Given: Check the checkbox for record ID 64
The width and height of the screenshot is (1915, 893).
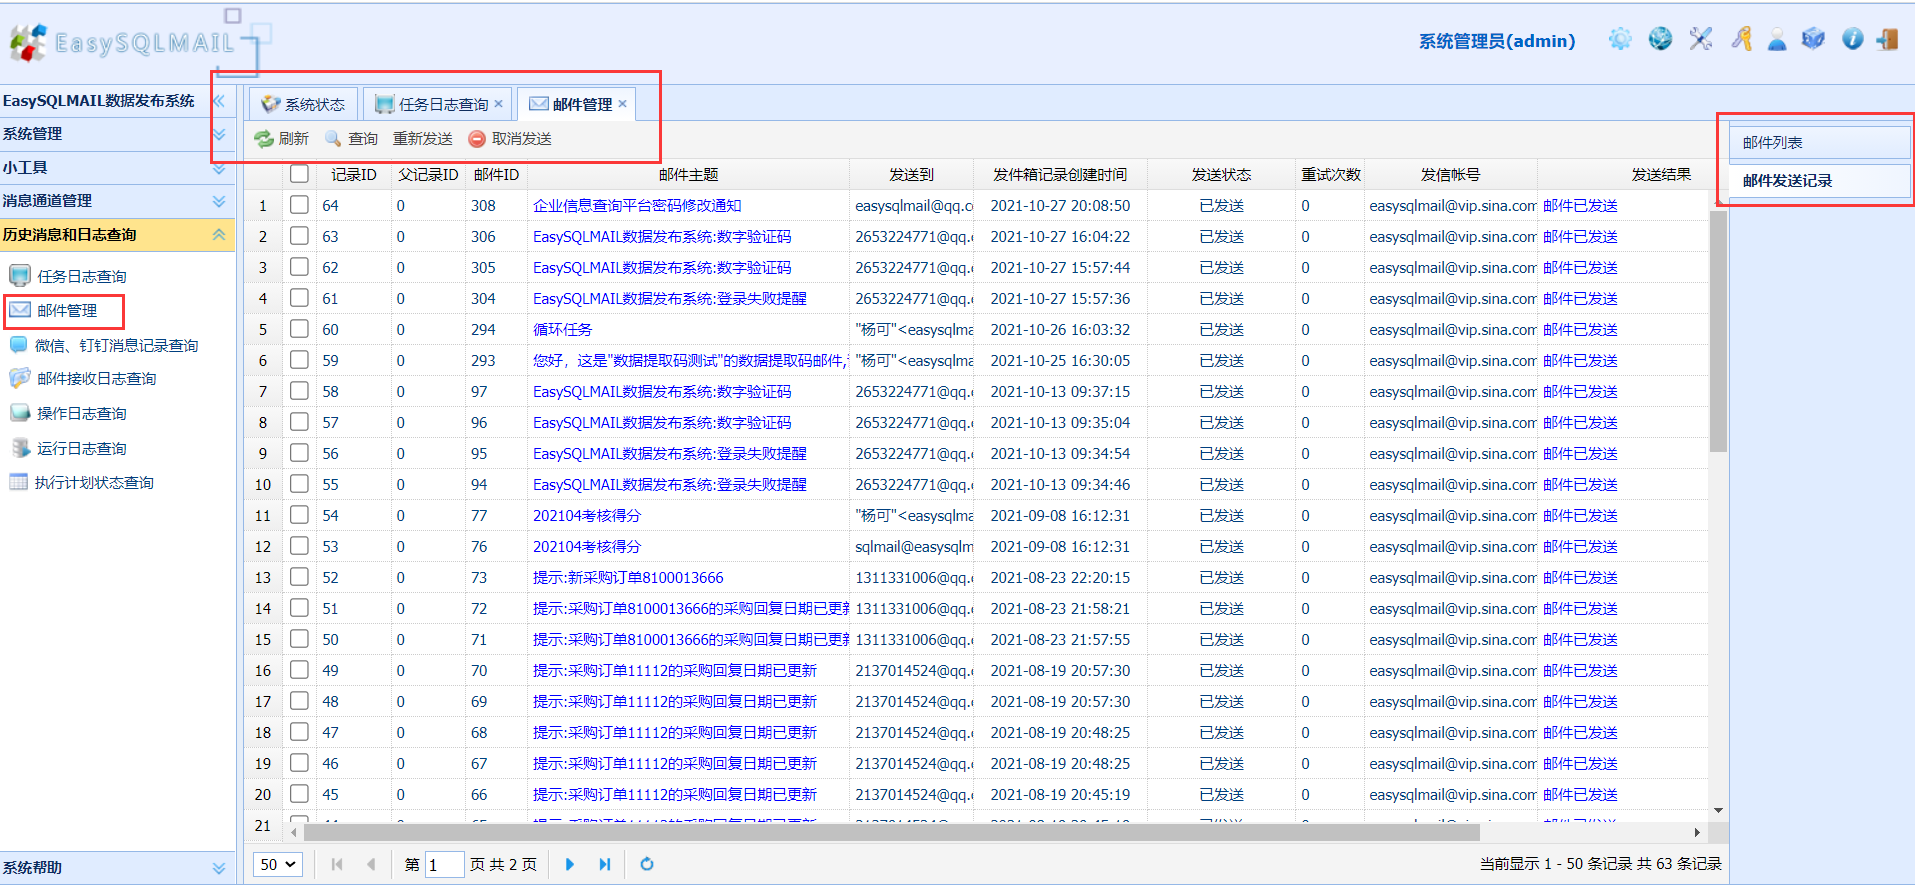Looking at the screenshot, I should [x=299, y=205].
